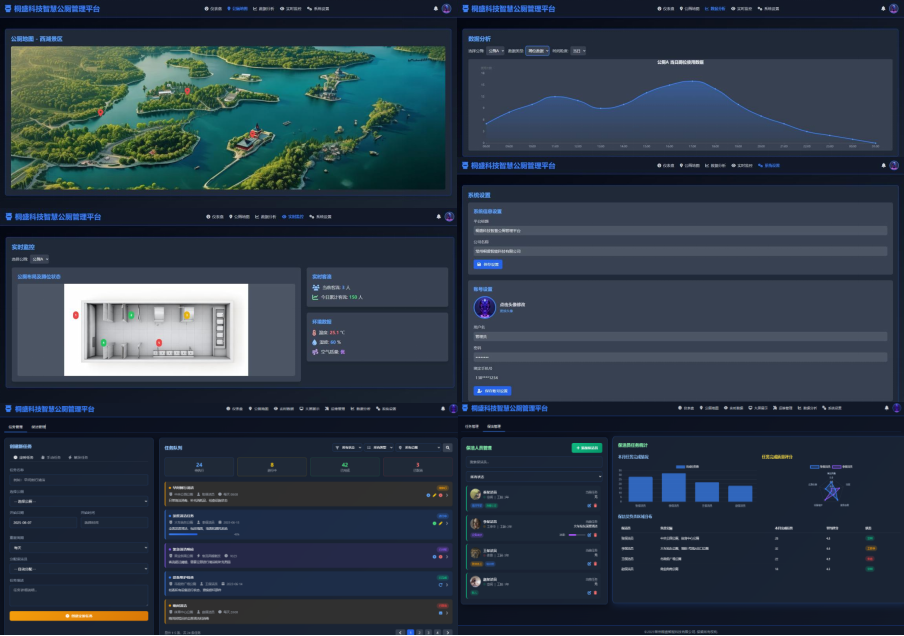The height and width of the screenshot is (636, 904).
Task: Click the blue save button under the company name field
Action: click(488, 265)
